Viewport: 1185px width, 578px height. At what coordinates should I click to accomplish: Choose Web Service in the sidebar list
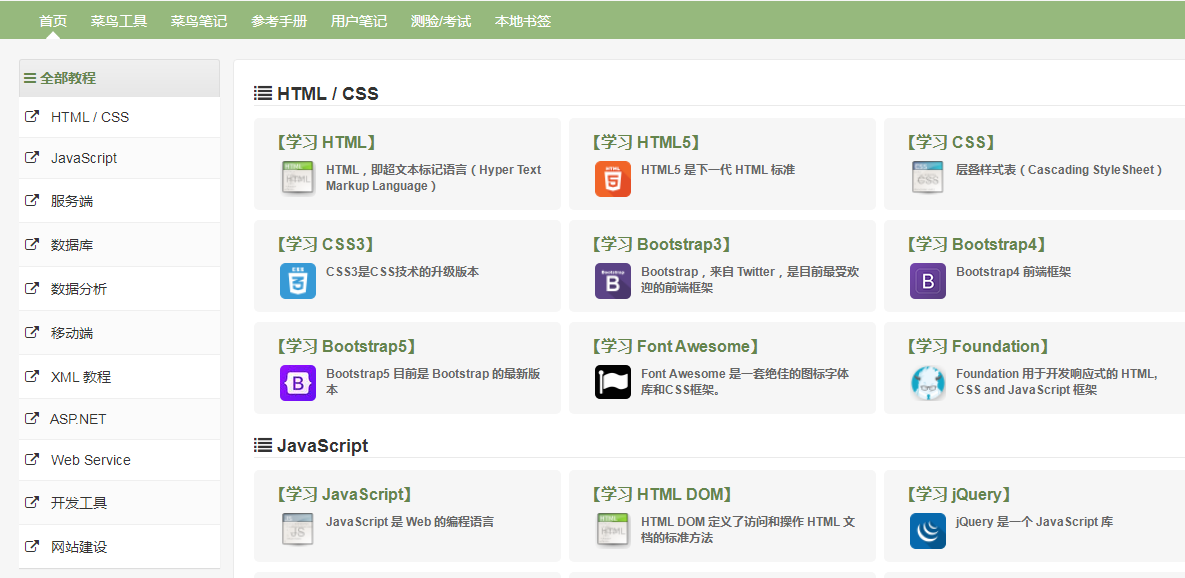point(91,460)
